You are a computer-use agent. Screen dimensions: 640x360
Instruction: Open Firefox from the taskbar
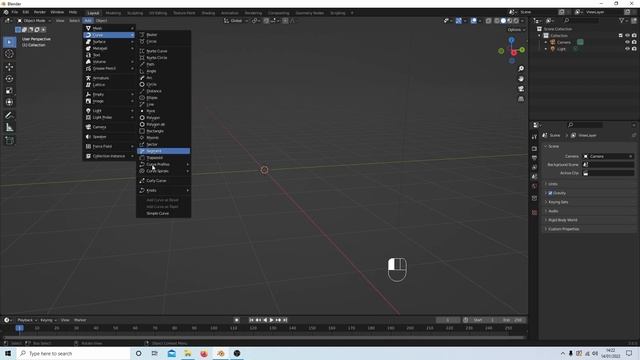(x=204, y=353)
